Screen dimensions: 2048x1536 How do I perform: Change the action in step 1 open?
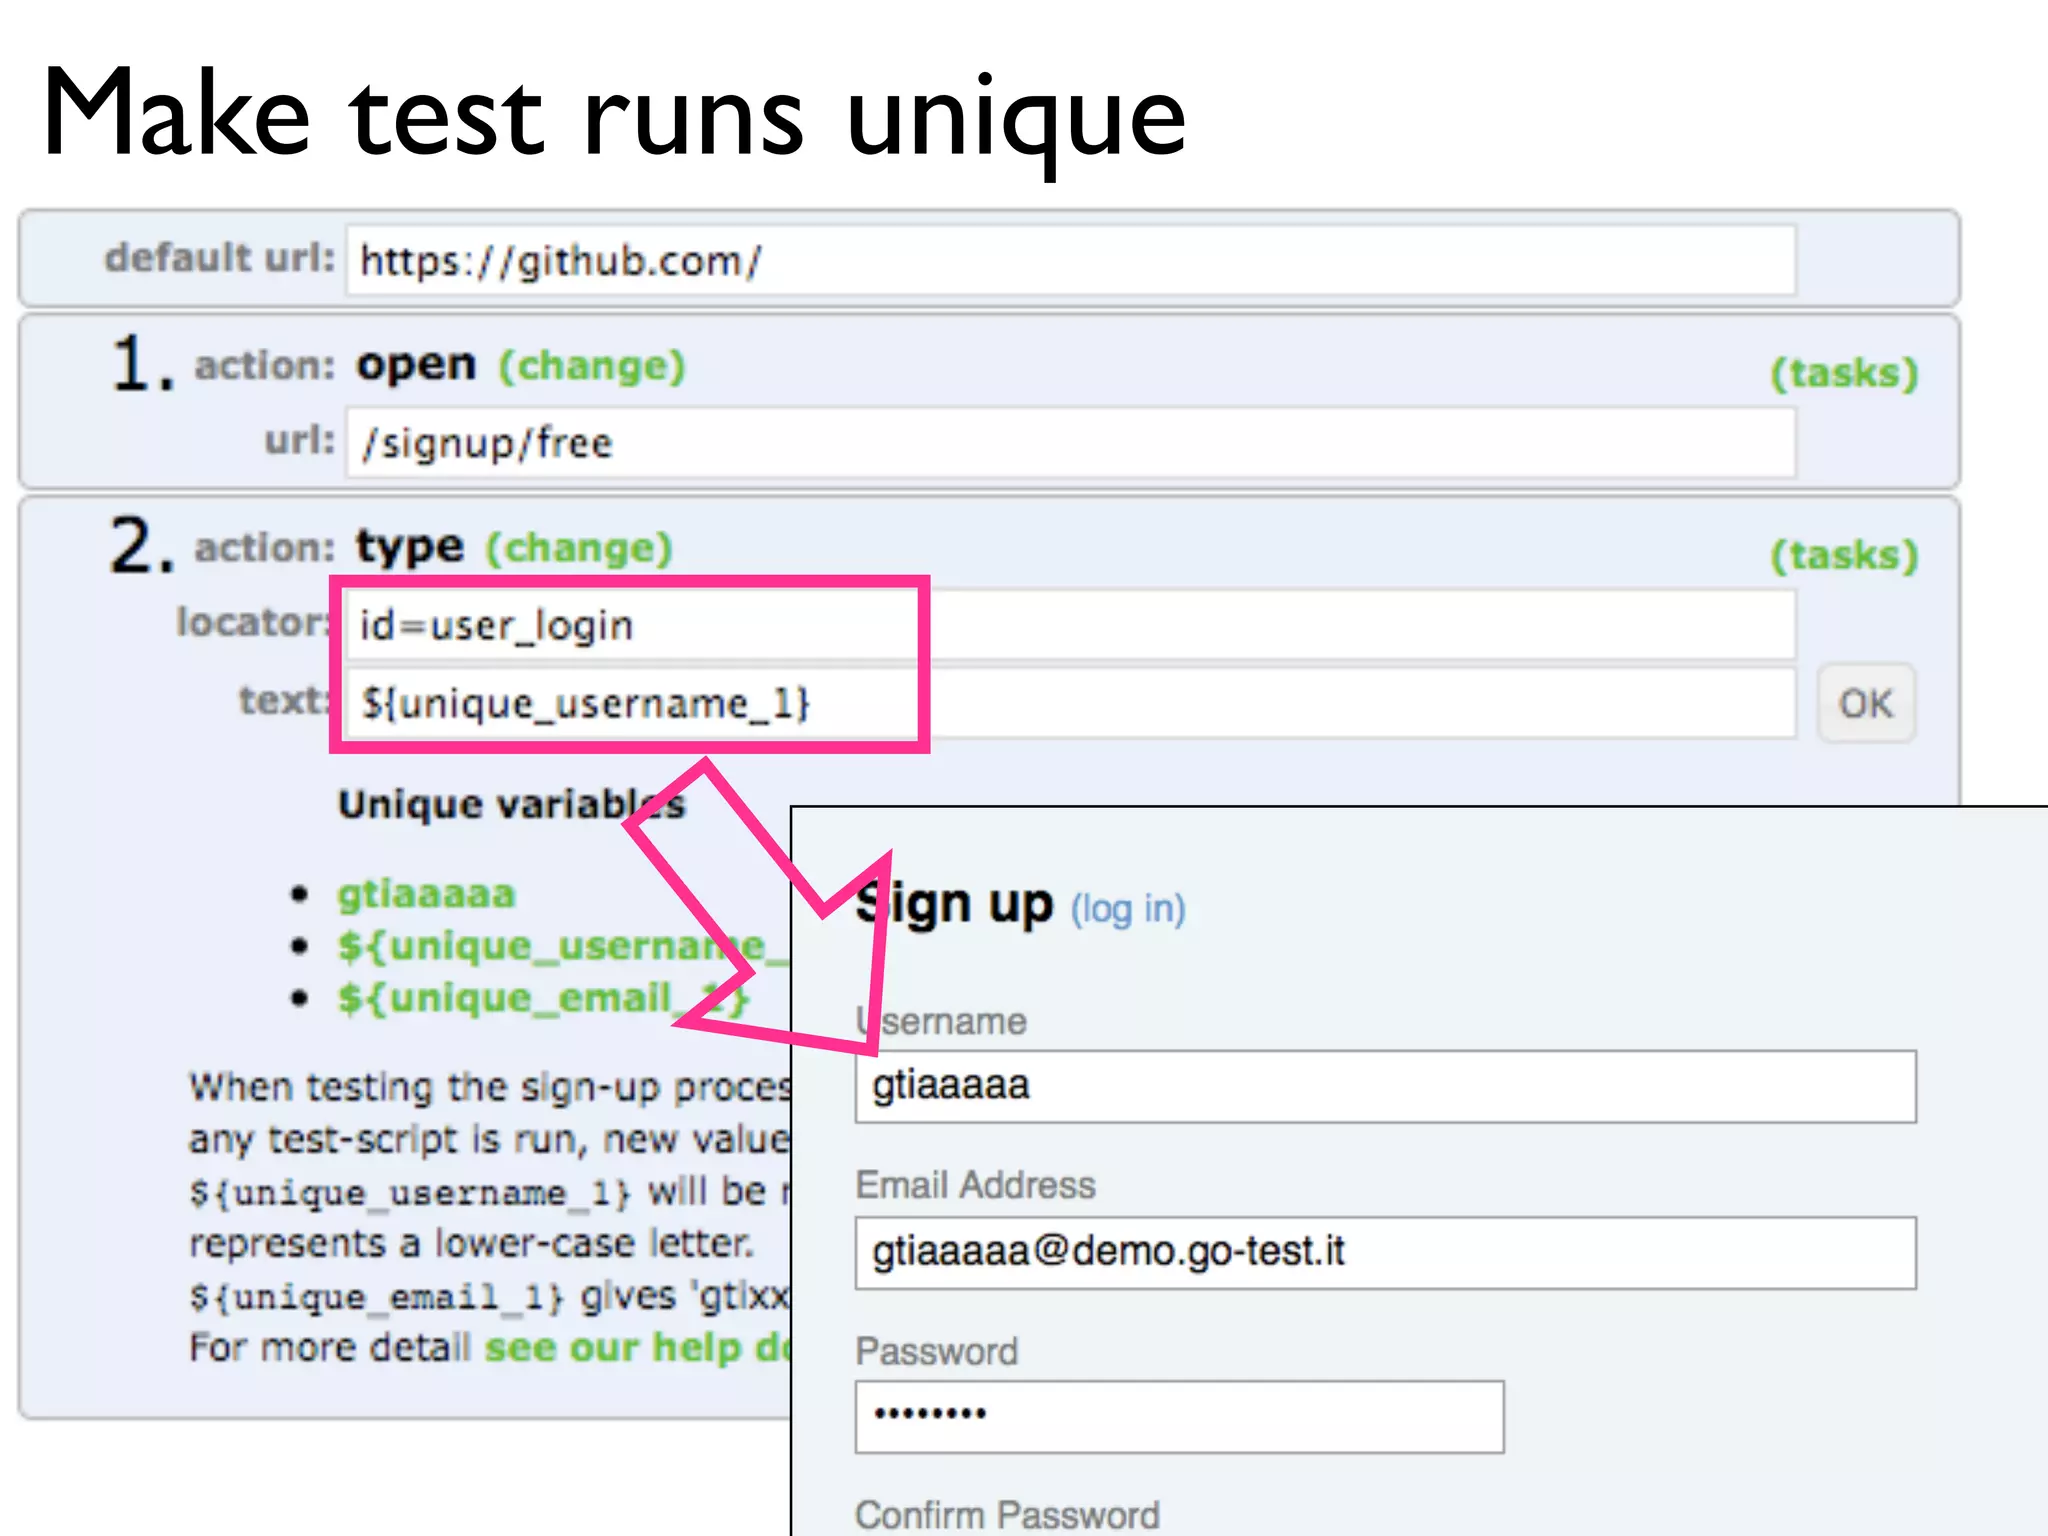[x=592, y=366]
